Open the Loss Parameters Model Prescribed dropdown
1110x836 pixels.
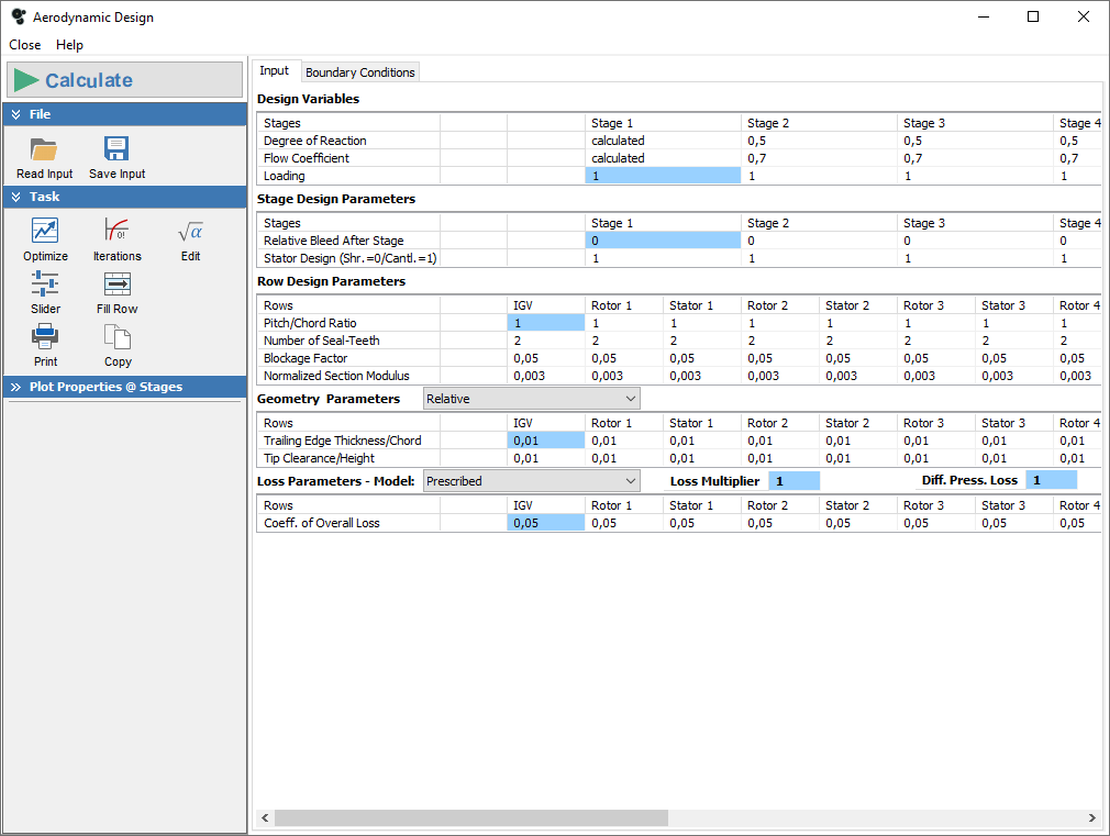(532, 481)
